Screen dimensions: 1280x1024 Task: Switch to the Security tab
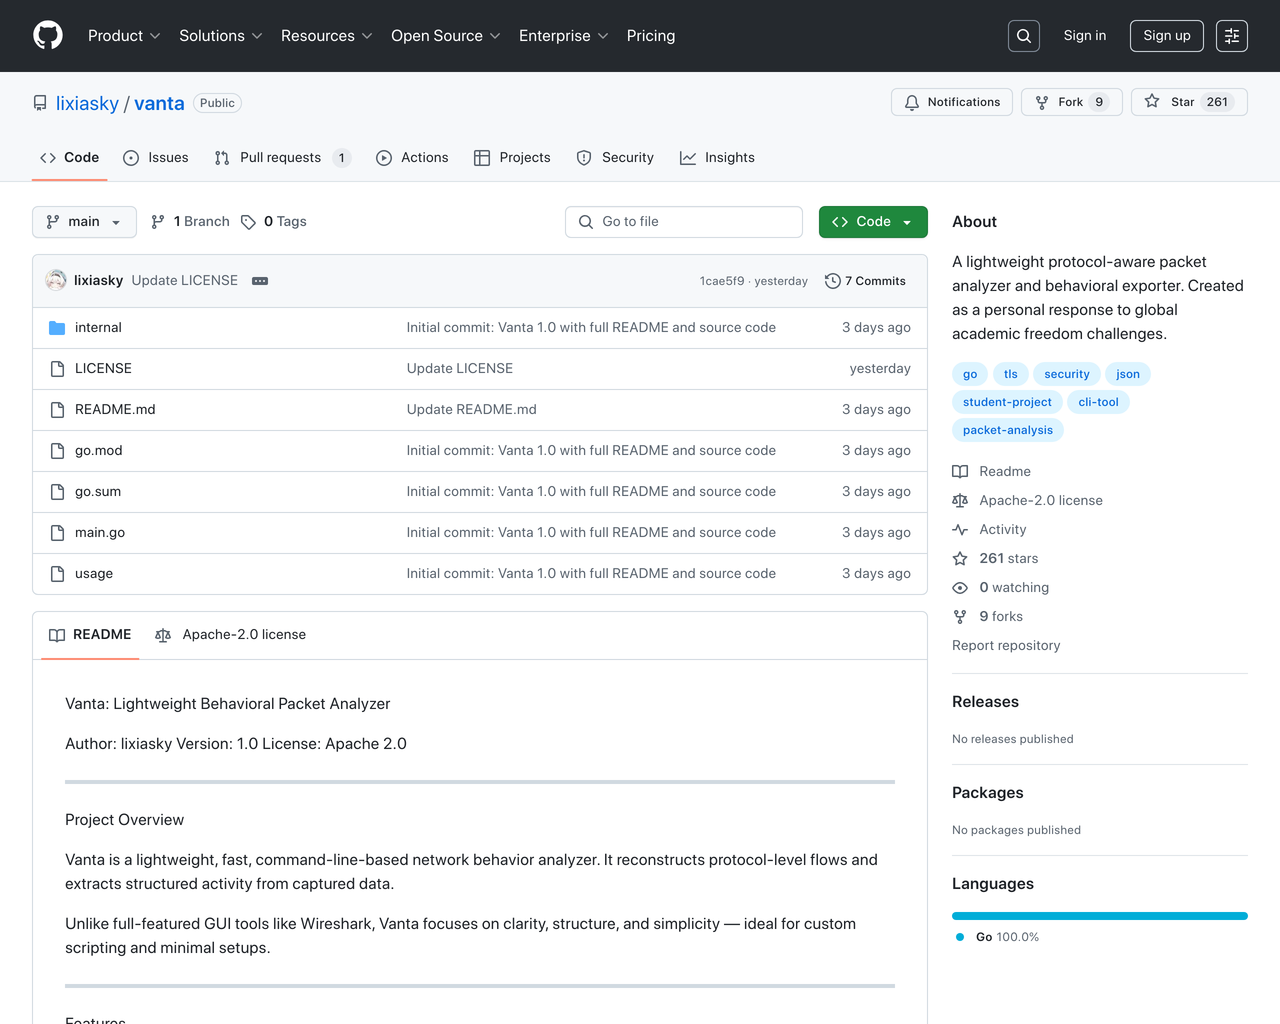pyautogui.click(x=615, y=158)
